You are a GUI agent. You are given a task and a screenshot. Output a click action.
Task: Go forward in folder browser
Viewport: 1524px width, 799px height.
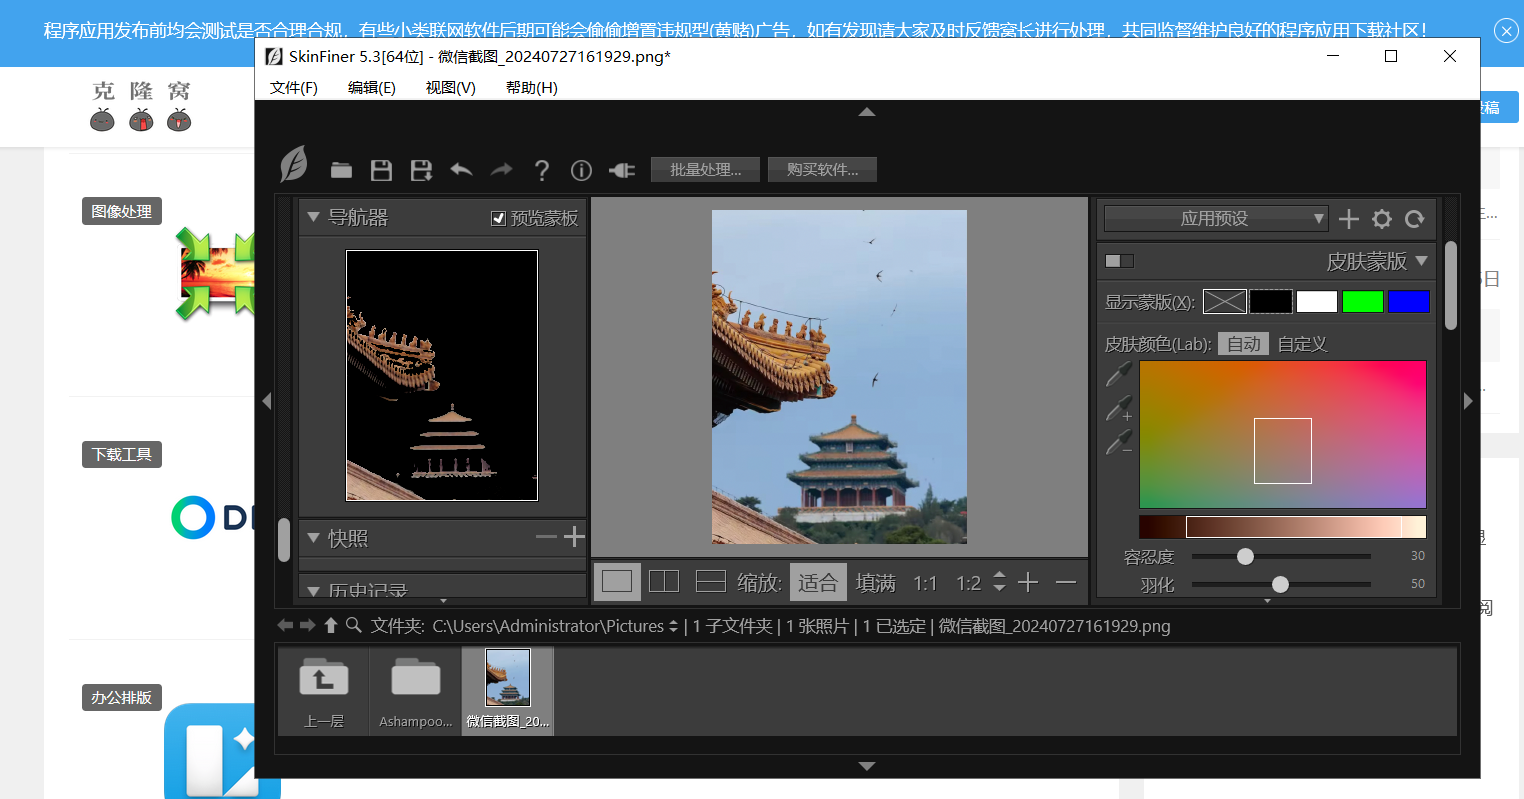pos(307,625)
